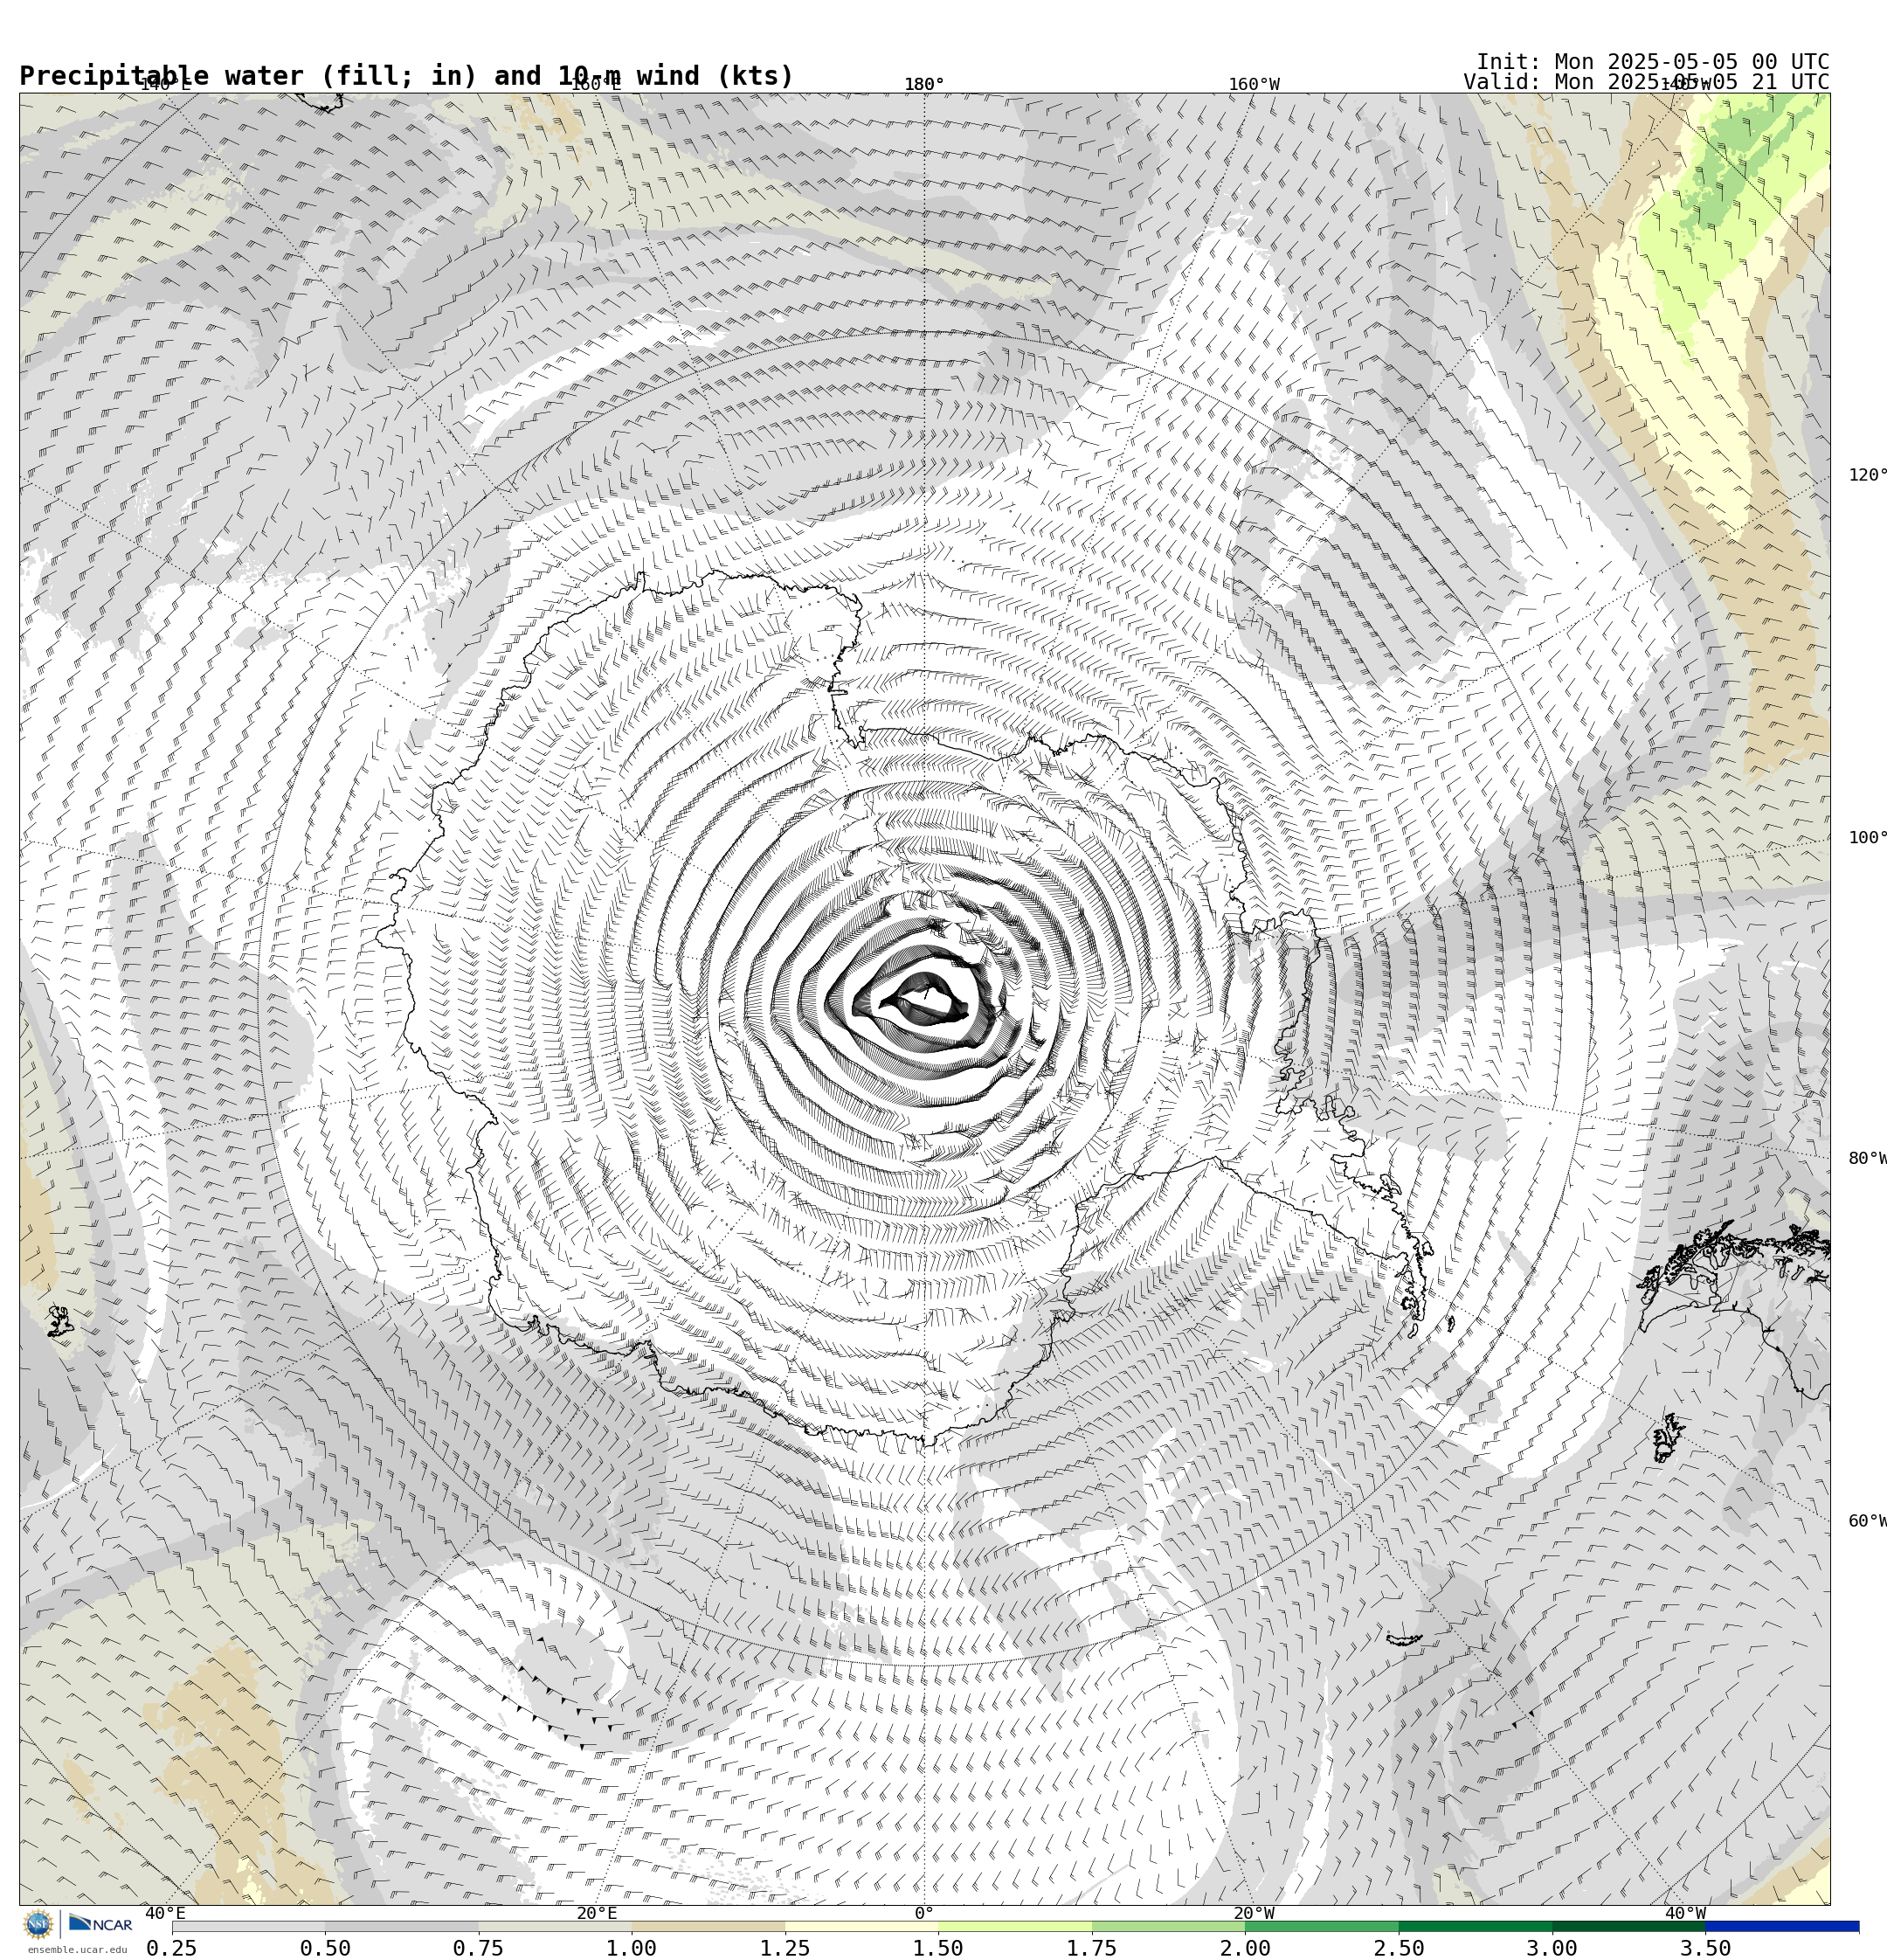Click the NSF round logo
The width and height of the screenshot is (1887, 1960).
click(x=38, y=1924)
